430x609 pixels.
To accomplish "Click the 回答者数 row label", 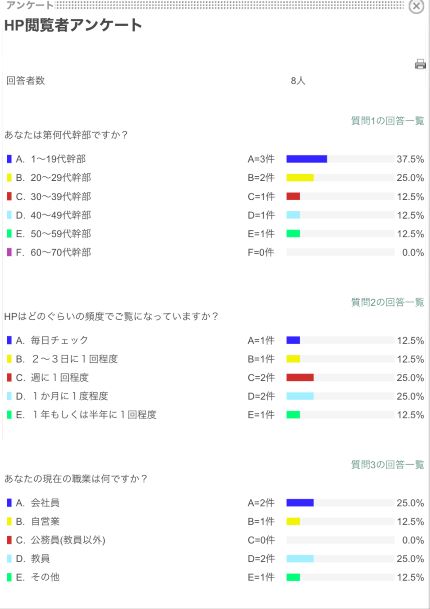I will tap(26, 81).
